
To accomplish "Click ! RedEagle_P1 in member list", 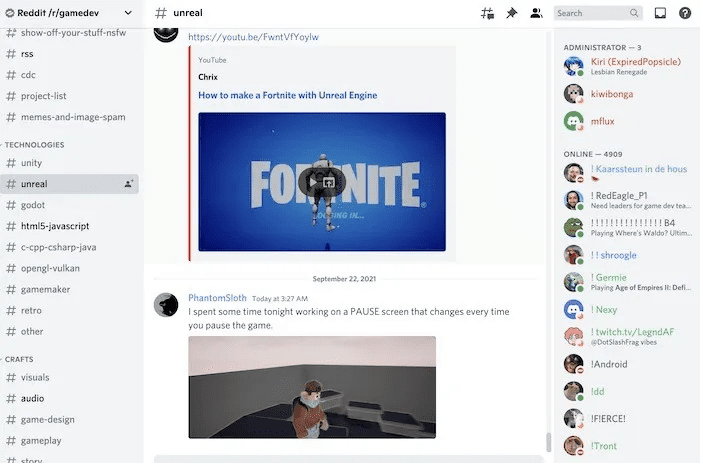I will (626, 200).
